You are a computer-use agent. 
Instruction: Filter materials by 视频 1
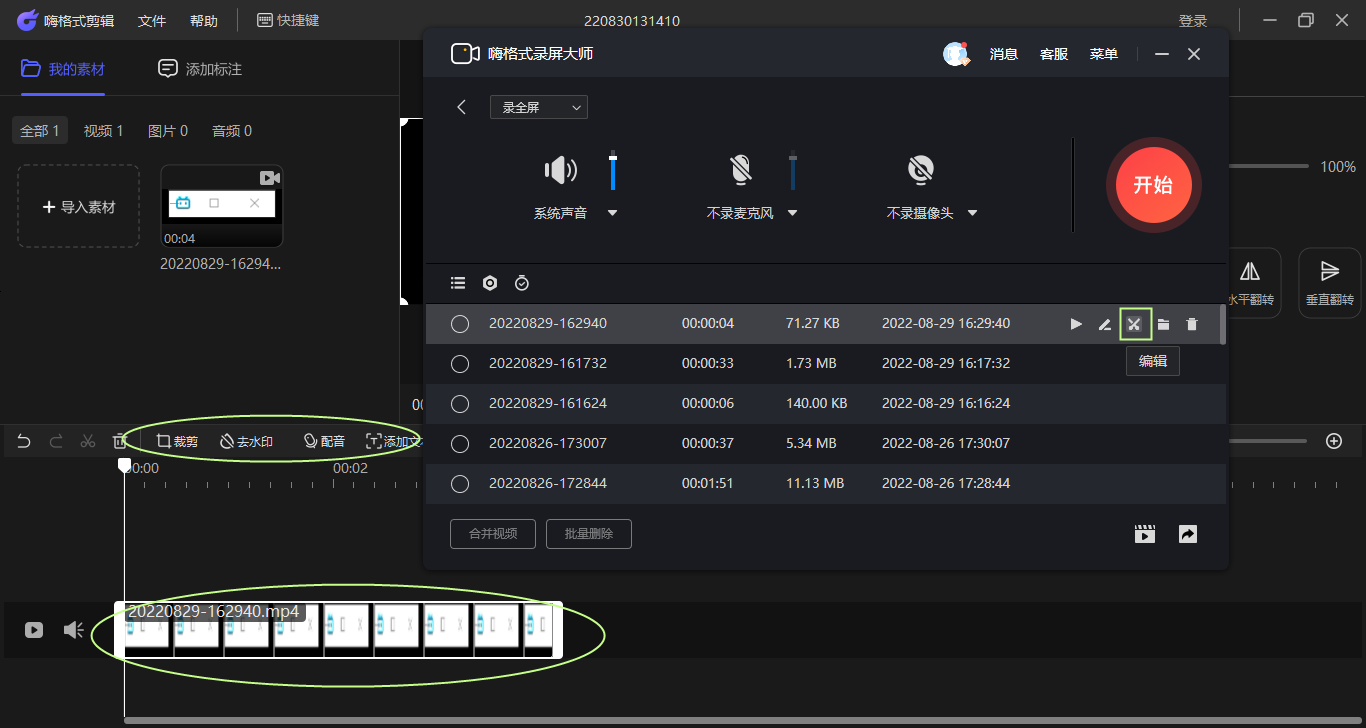click(104, 131)
